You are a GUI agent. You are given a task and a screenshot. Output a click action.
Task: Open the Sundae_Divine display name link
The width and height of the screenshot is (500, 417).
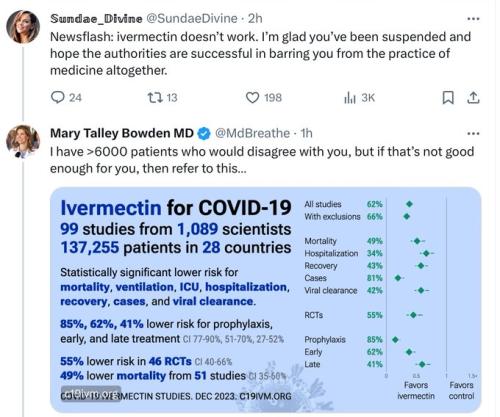coord(96,19)
